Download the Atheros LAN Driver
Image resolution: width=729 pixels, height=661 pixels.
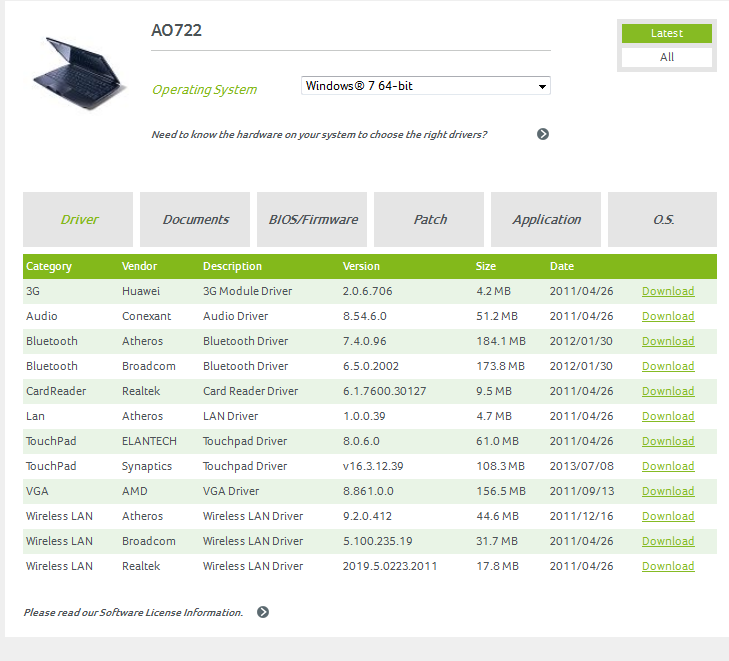(668, 416)
